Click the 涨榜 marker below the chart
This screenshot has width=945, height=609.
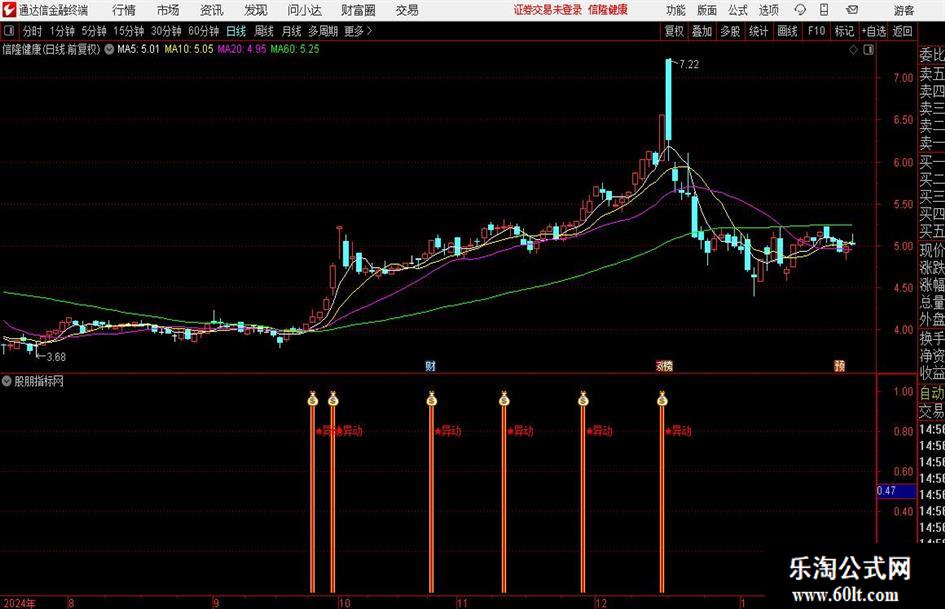(x=664, y=366)
